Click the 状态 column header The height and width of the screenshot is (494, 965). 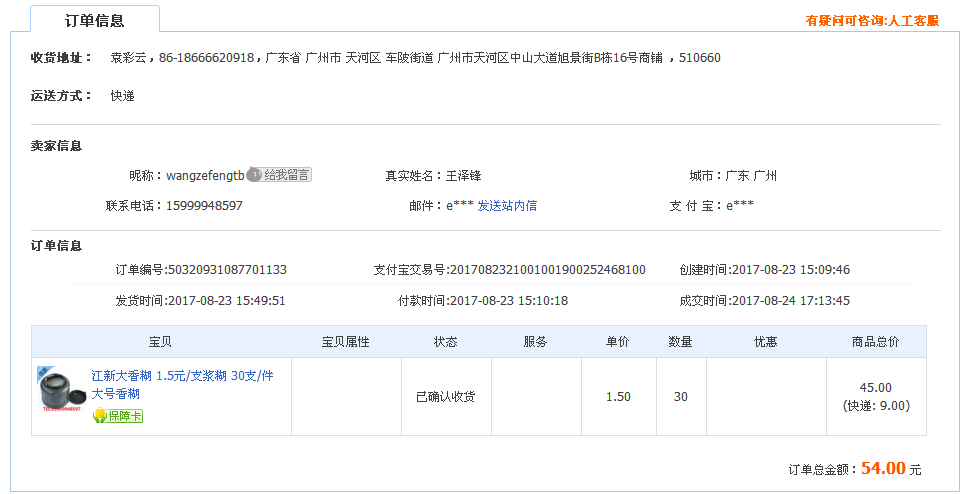pyautogui.click(x=446, y=342)
